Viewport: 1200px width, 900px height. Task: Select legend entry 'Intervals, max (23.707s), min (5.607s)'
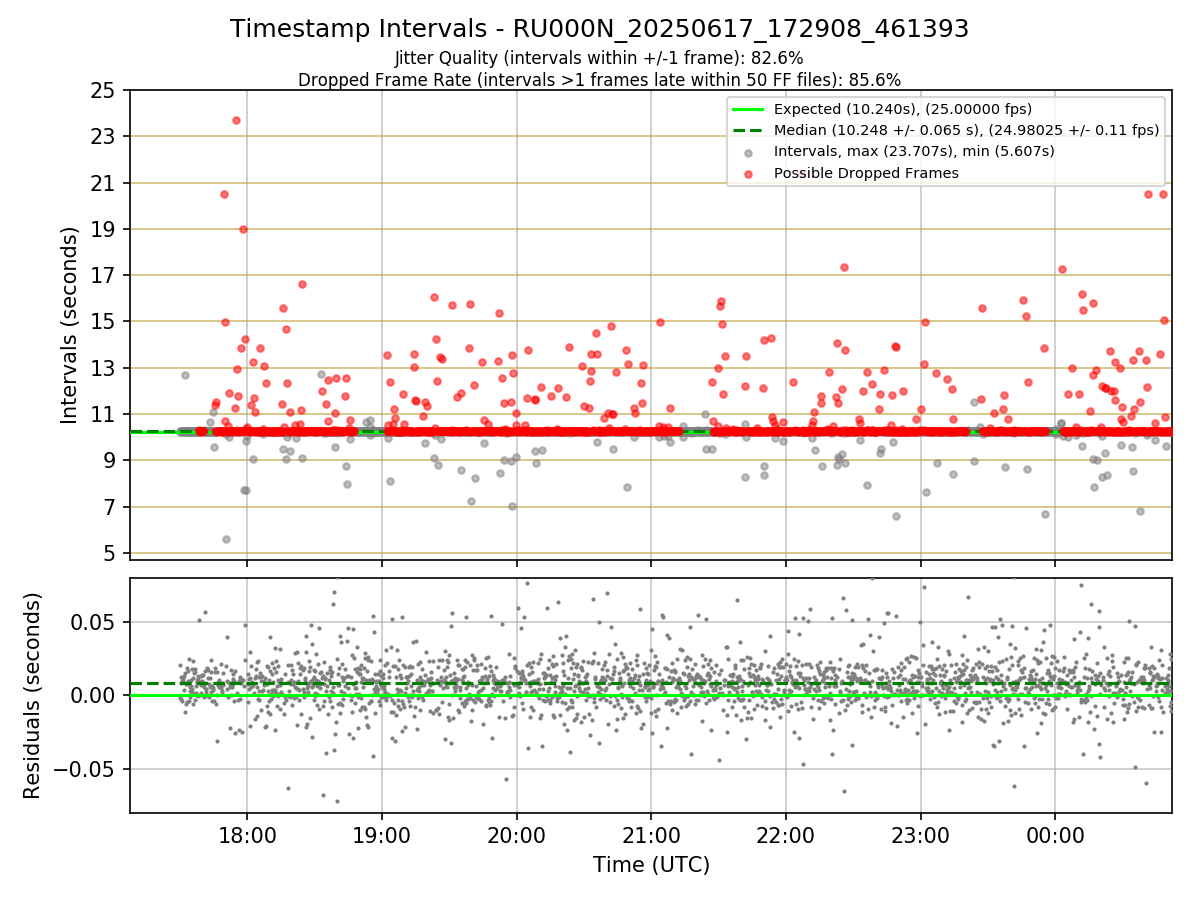click(914, 151)
